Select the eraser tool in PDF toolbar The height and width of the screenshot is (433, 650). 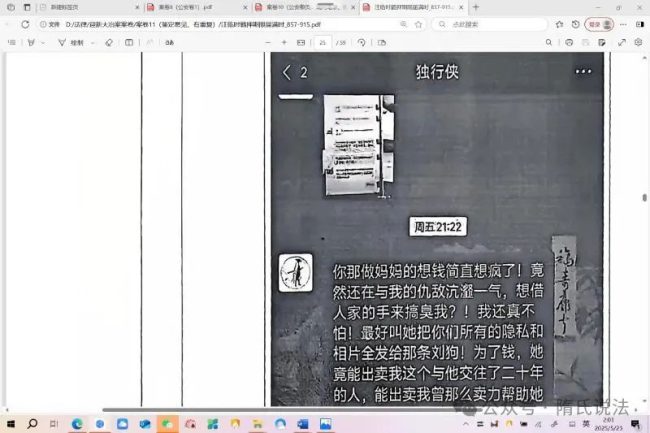[108, 43]
